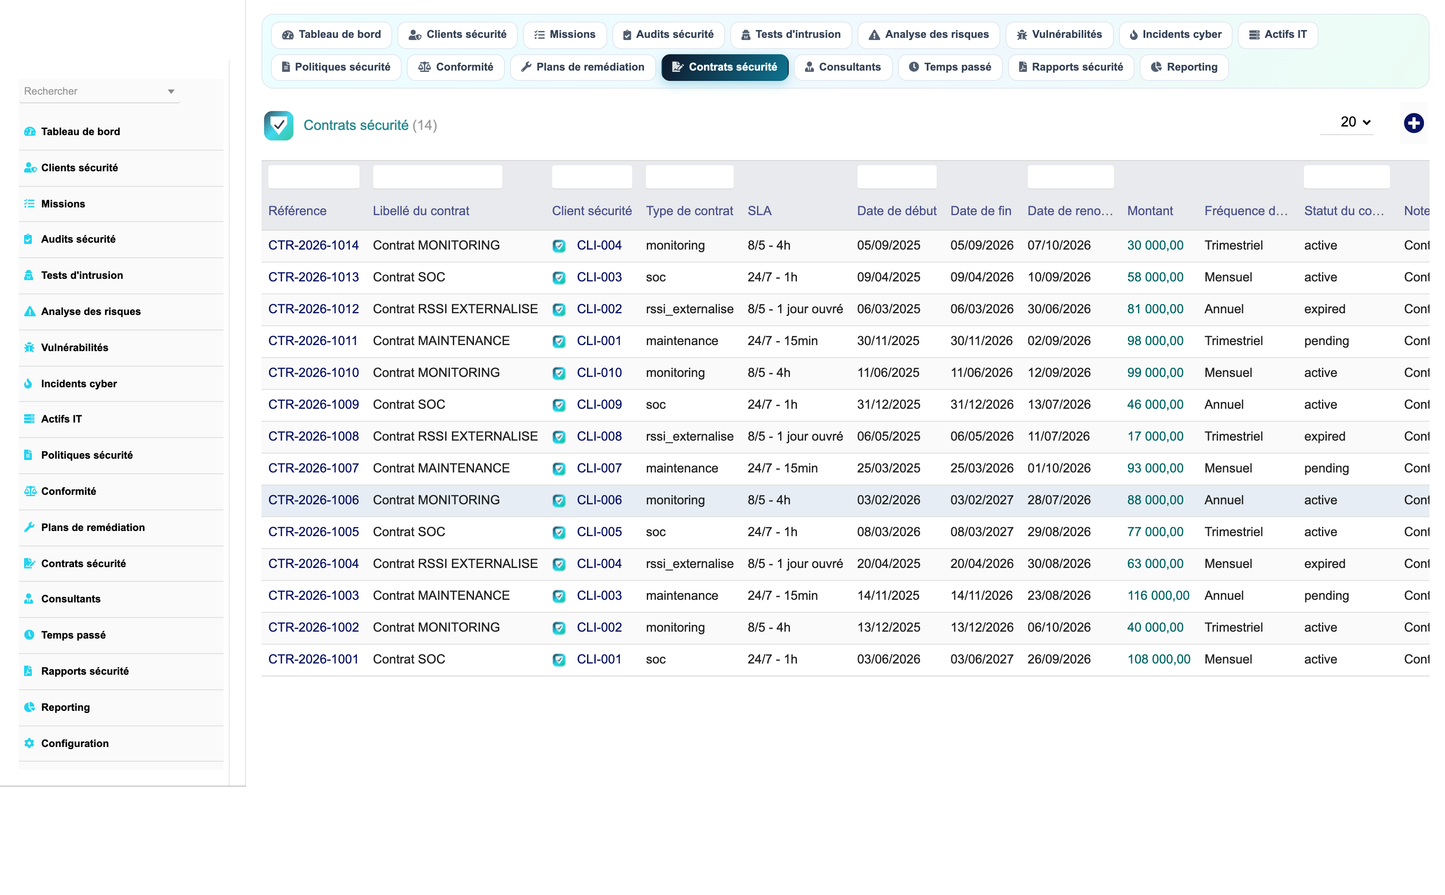Open the Audits sécurité top tab
1445x895 pixels.
(x=669, y=35)
